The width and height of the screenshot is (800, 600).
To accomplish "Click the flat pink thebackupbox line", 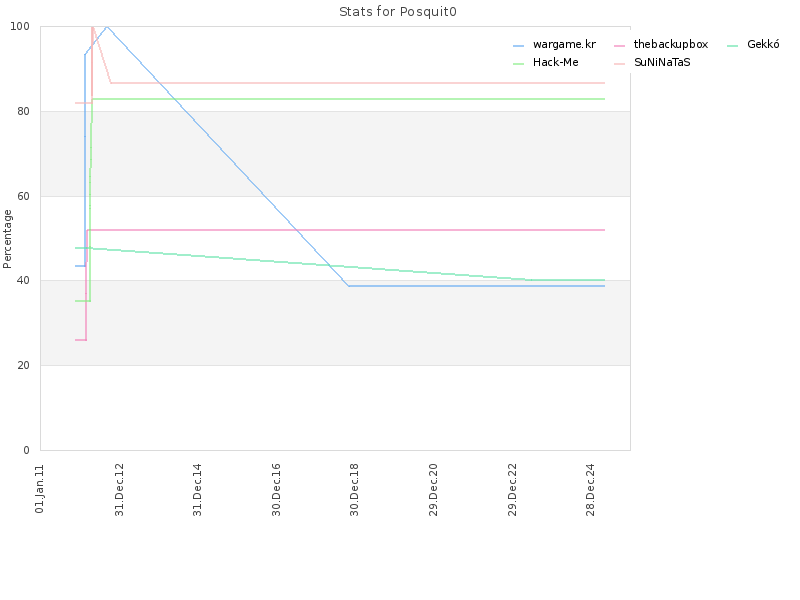I will pos(345,230).
